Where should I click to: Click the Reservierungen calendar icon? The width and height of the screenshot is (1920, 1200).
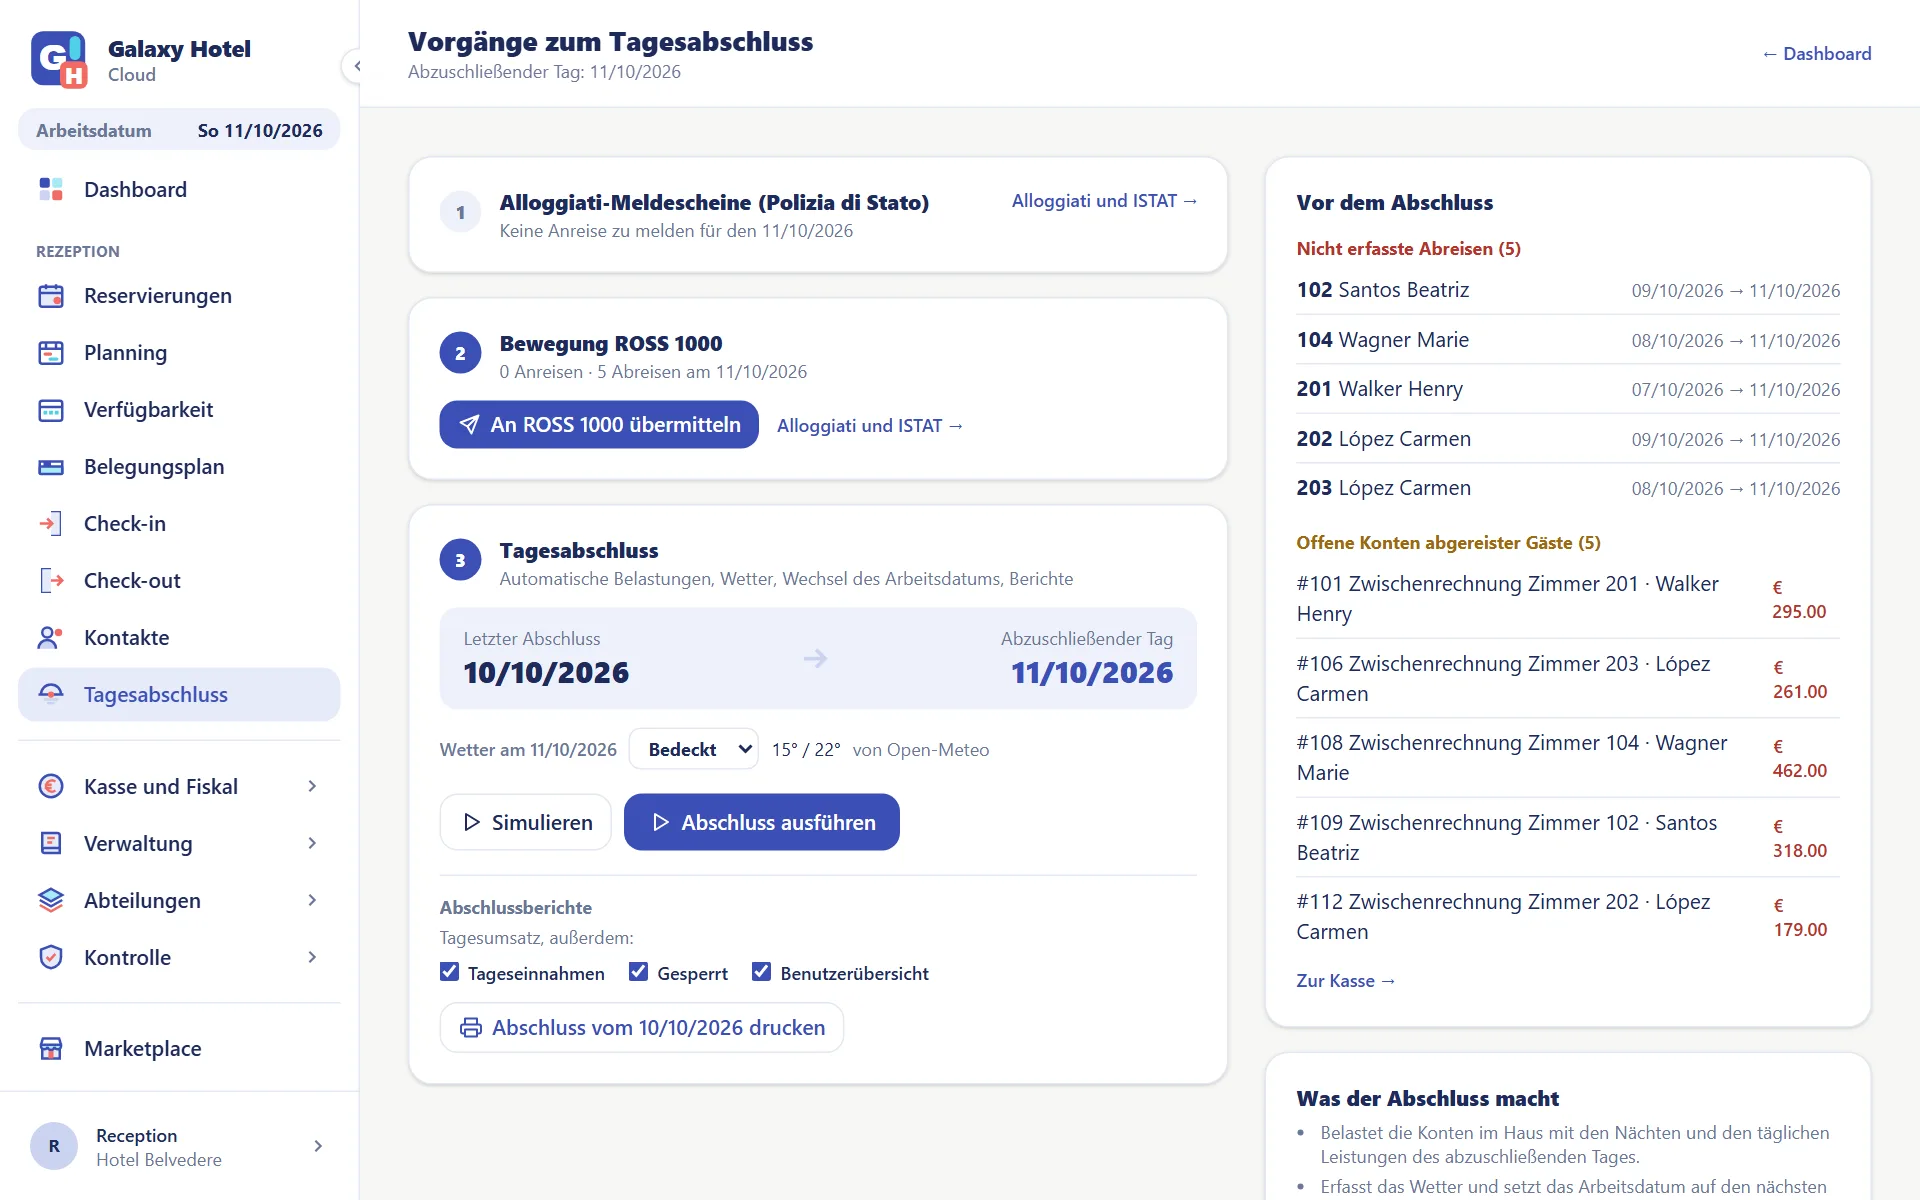[x=51, y=296]
